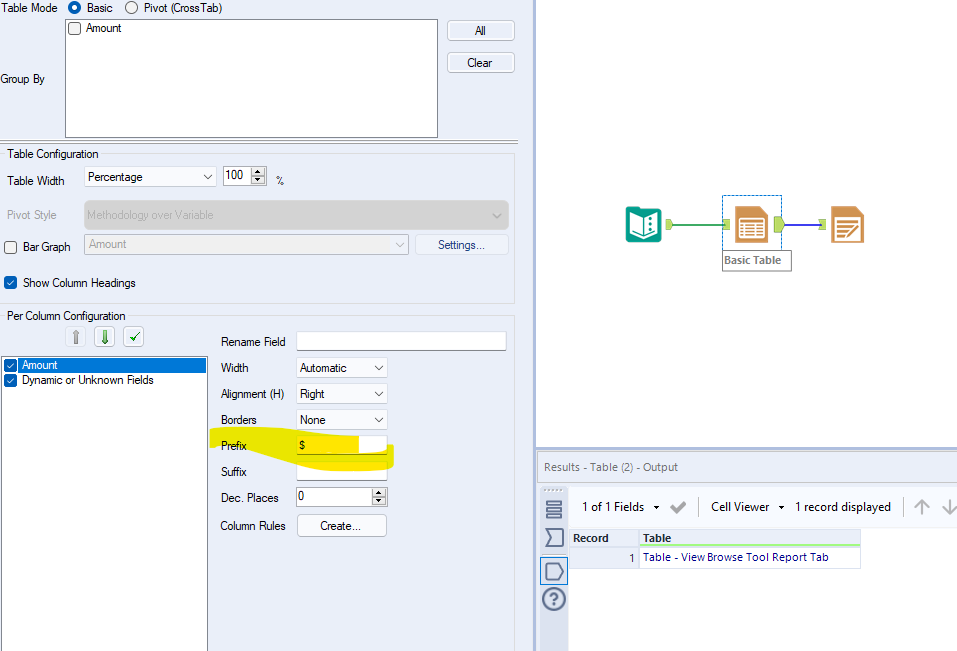
Task: Click the Rename Field input box
Action: pos(401,341)
